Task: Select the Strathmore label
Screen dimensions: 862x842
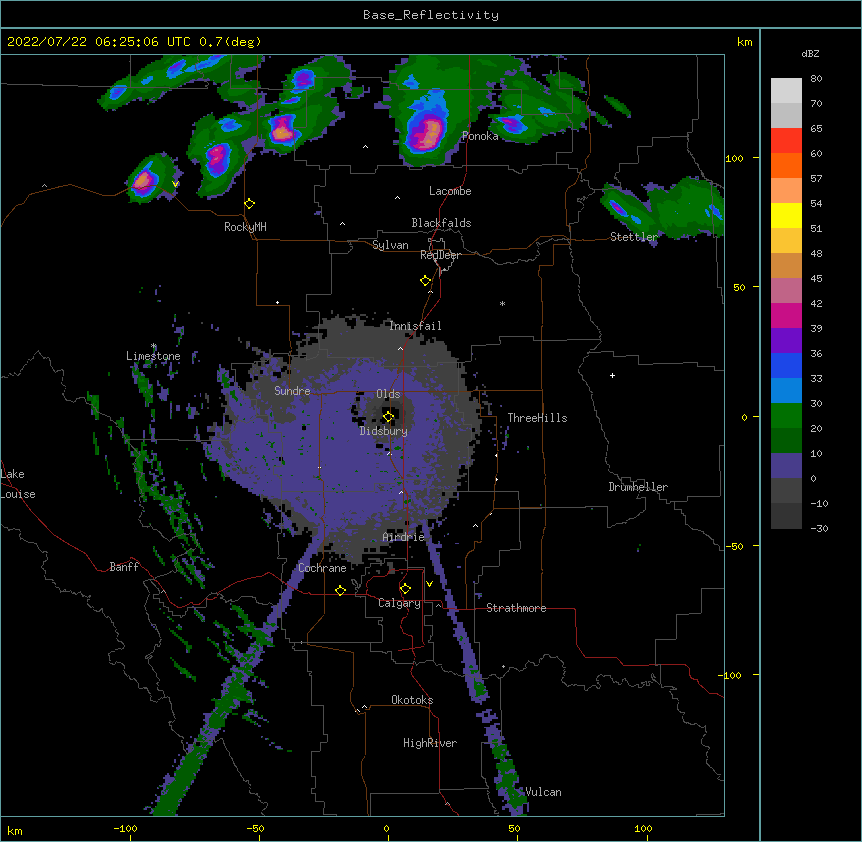Action: click(x=516, y=608)
